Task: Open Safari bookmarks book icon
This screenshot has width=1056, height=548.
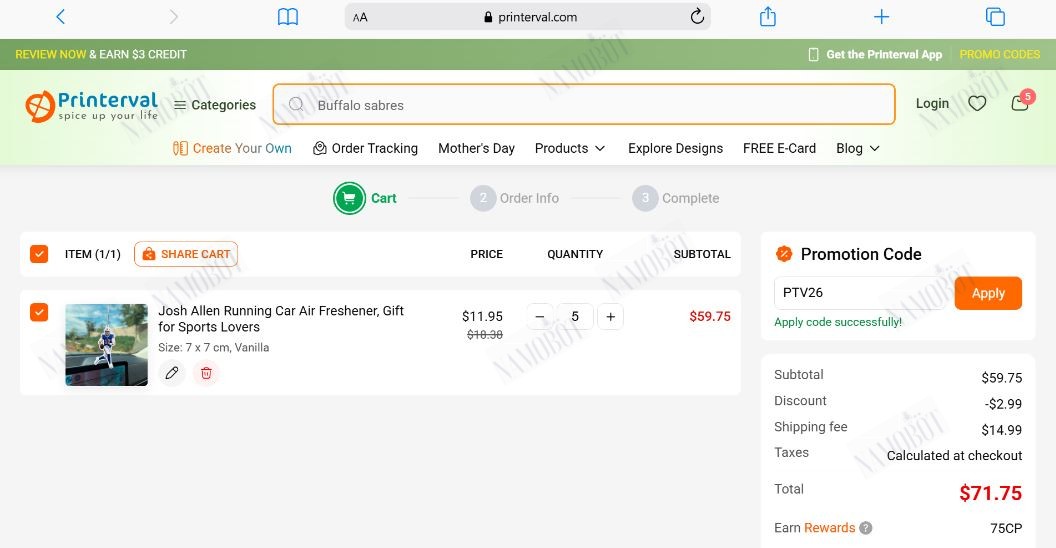Action: pyautogui.click(x=288, y=17)
